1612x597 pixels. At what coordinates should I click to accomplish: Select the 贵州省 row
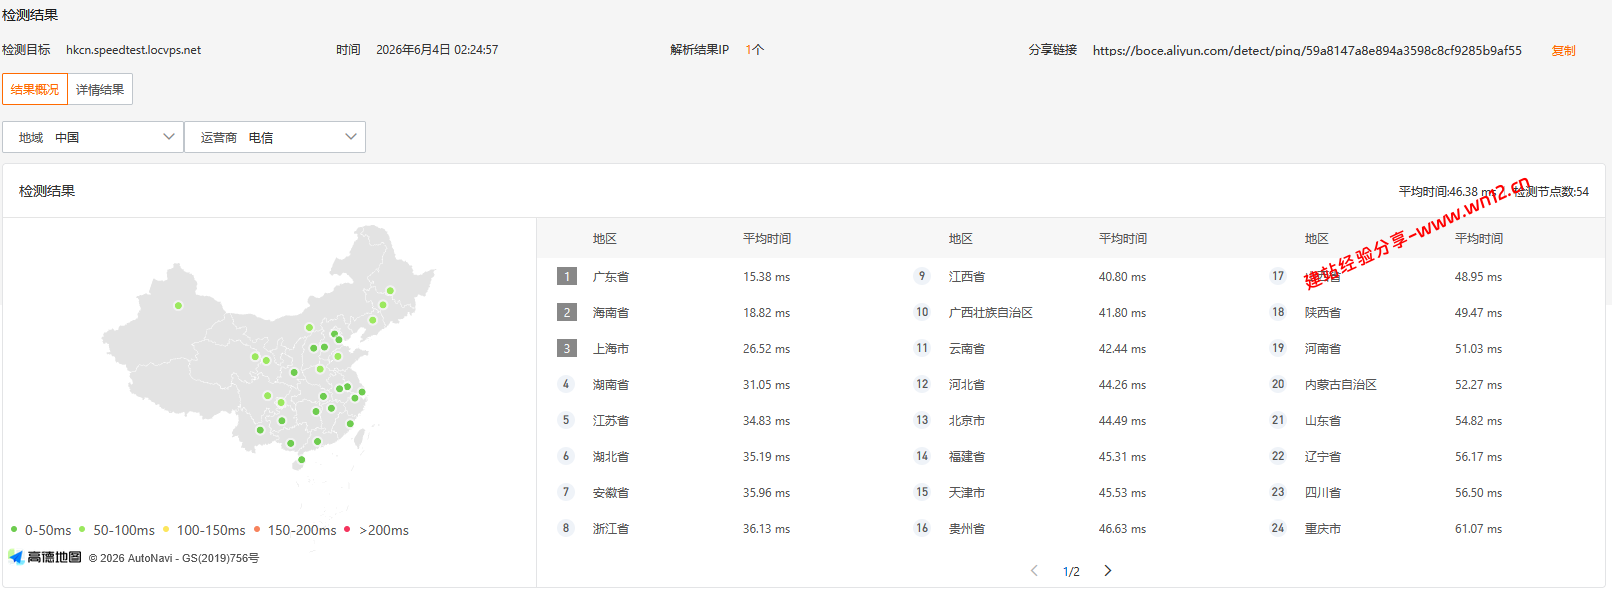click(1071, 529)
